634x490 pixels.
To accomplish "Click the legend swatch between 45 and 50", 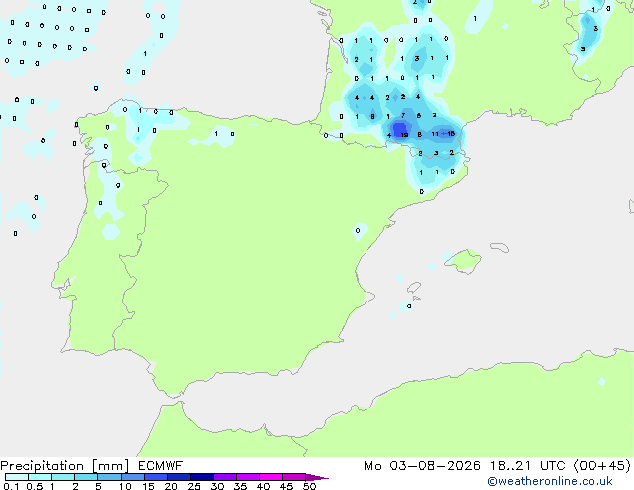I will click(x=294, y=477).
